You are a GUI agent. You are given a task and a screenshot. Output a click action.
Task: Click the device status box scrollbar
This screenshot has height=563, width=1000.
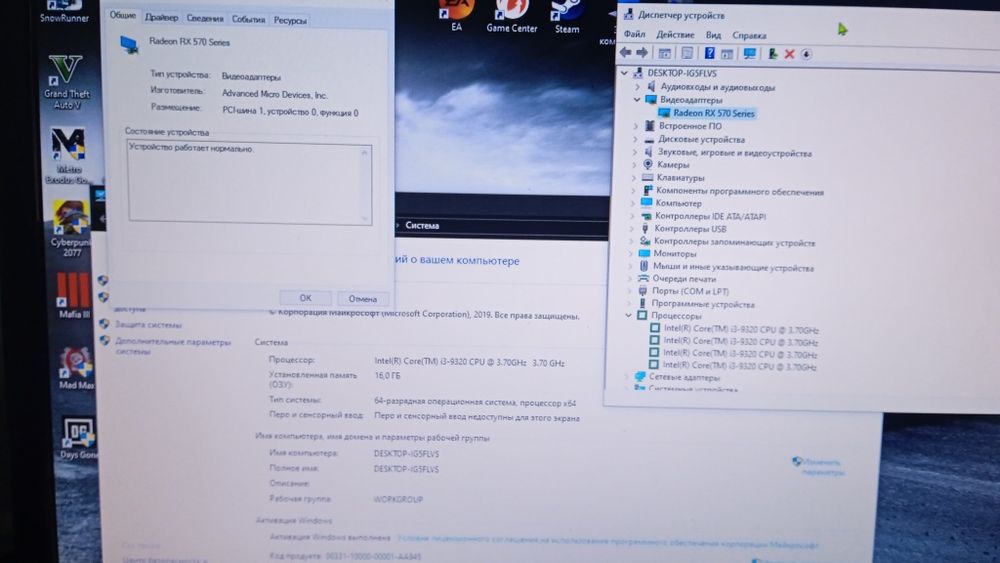[365, 184]
